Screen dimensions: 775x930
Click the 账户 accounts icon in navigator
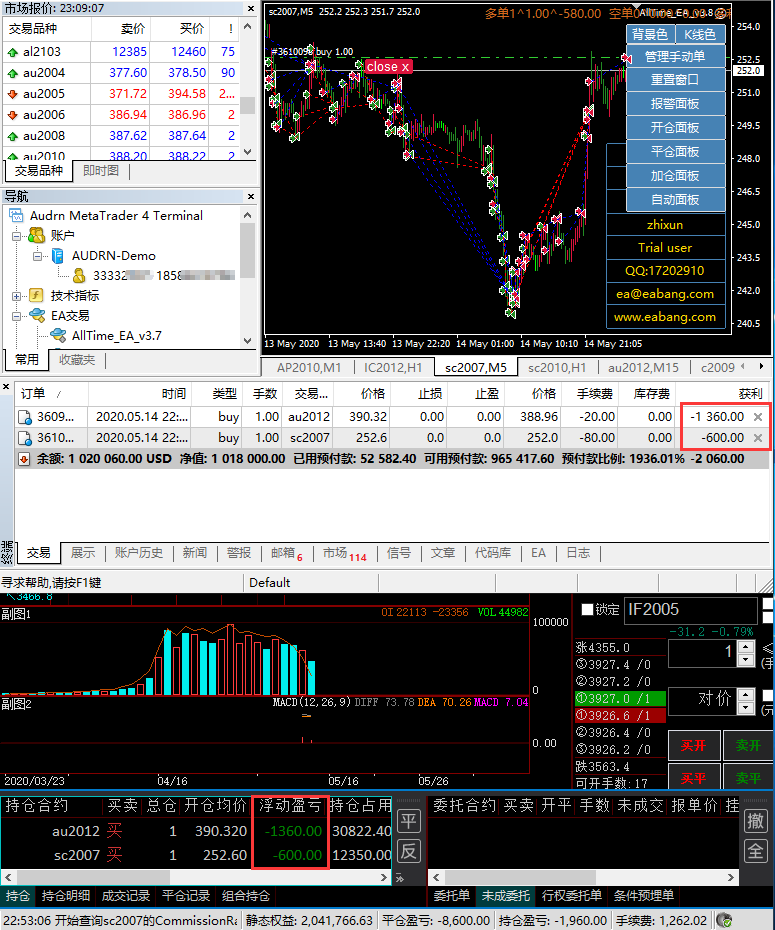coord(36,235)
